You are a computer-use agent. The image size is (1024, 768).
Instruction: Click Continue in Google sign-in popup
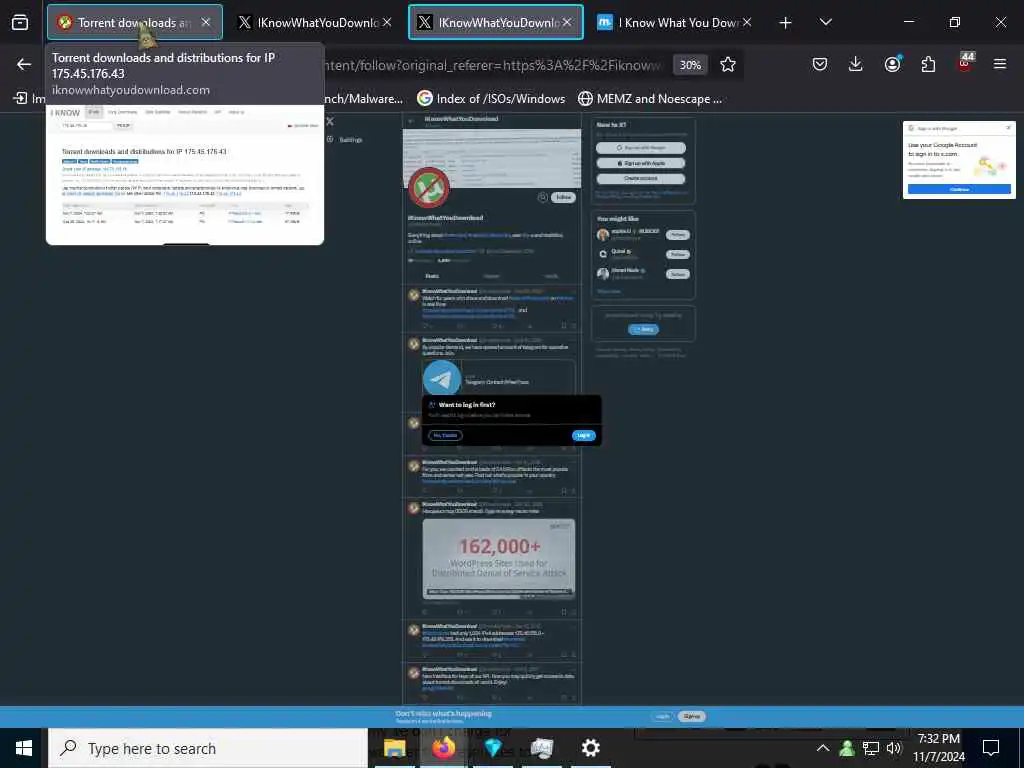959,189
